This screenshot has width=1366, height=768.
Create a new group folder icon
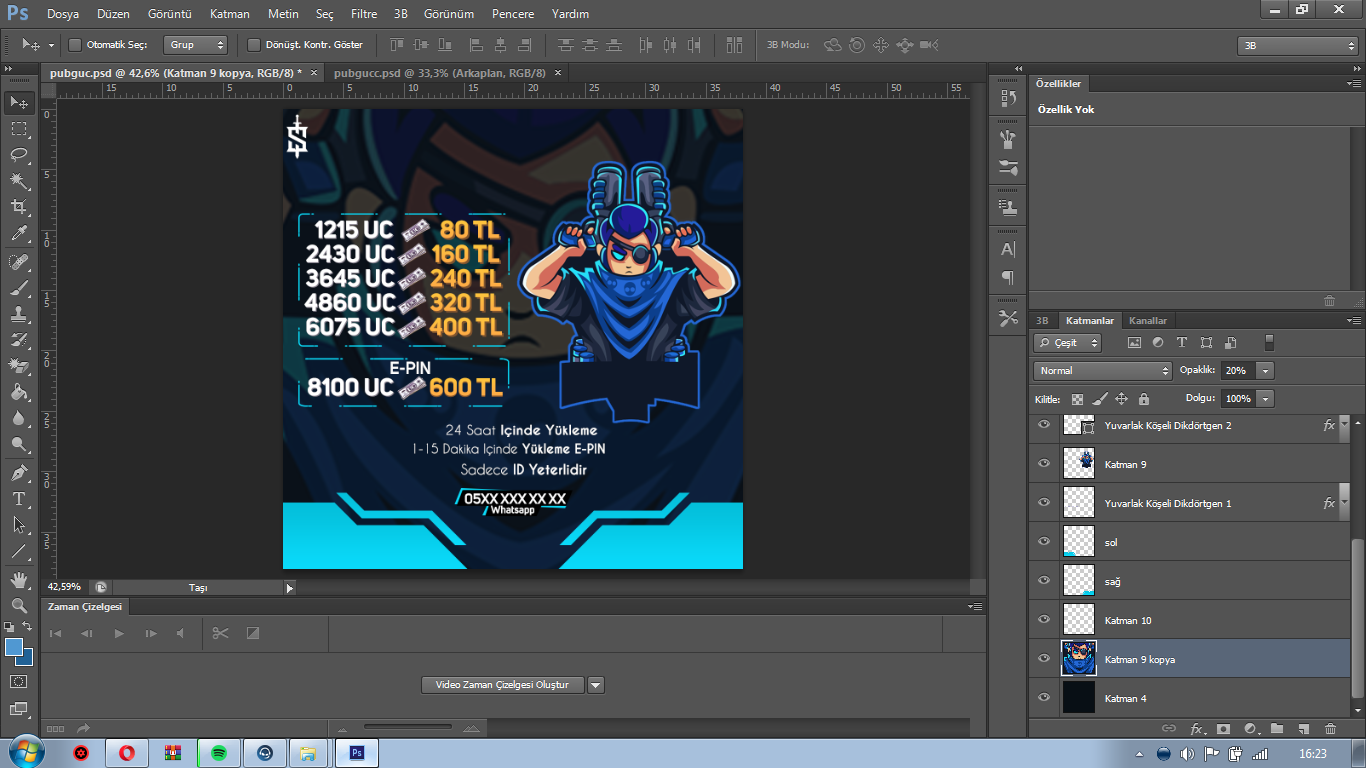click(x=1277, y=729)
